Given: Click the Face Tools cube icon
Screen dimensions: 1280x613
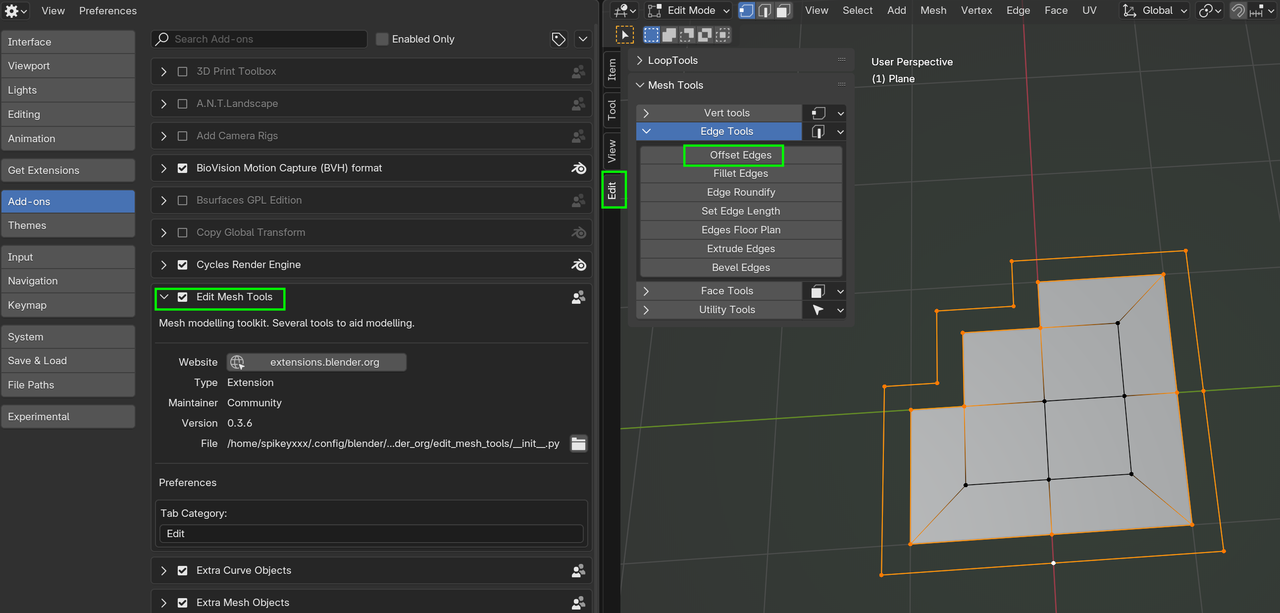Looking at the screenshot, I should (818, 291).
